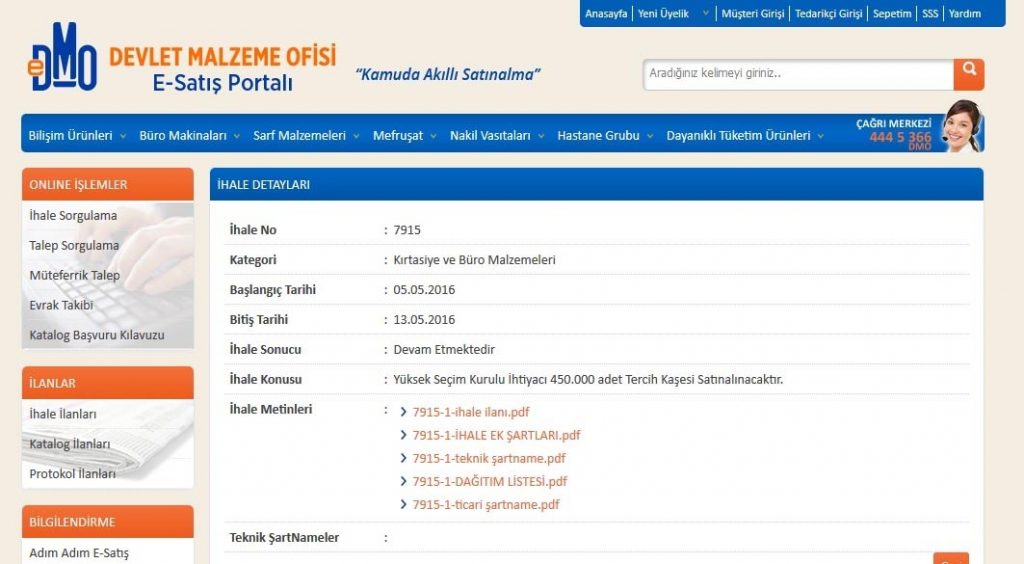Image resolution: width=1024 pixels, height=564 pixels.
Task: Click chevron beside teknik şartname.pdf
Action: tap(404, 458)
